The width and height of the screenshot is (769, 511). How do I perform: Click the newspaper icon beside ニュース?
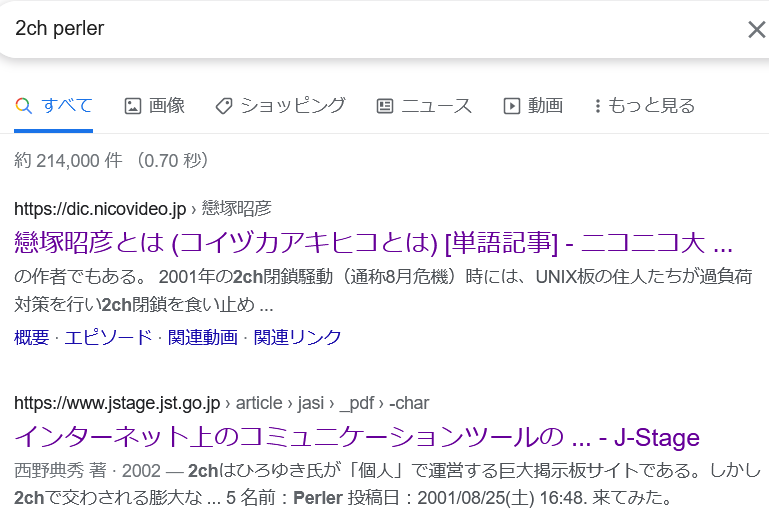coord(385,106)
